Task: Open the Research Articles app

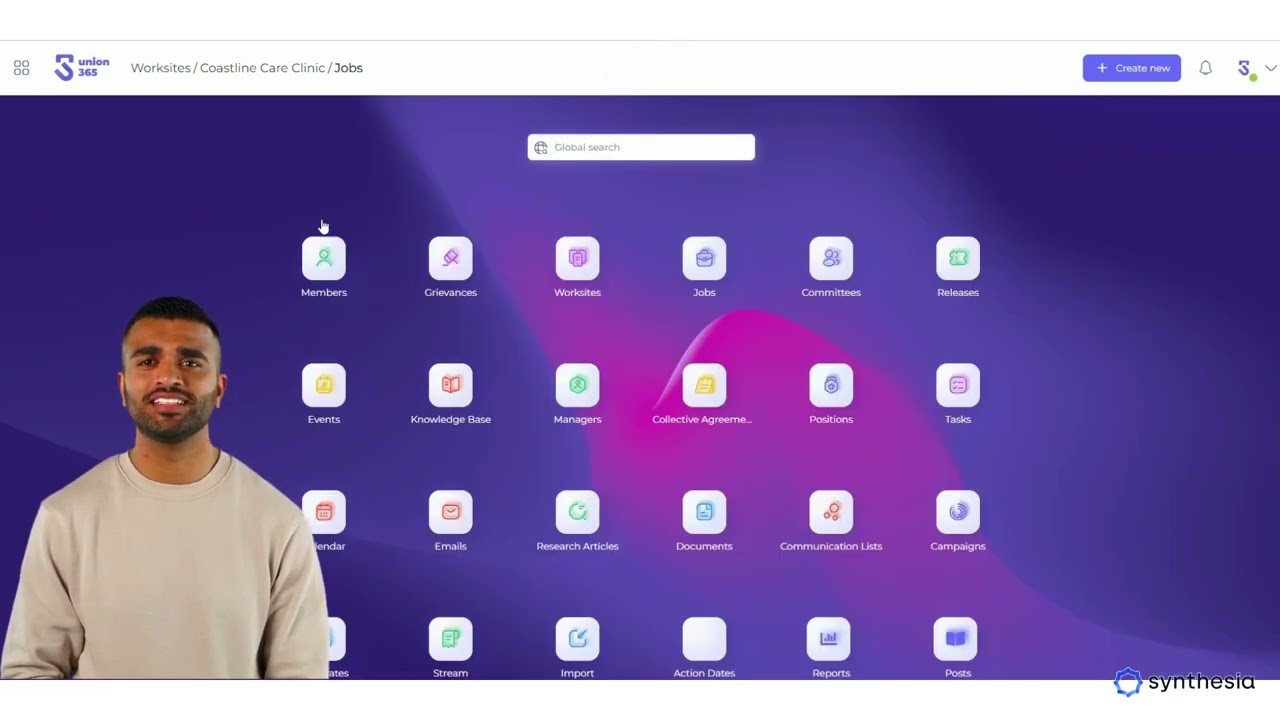Action: (578, 513)
